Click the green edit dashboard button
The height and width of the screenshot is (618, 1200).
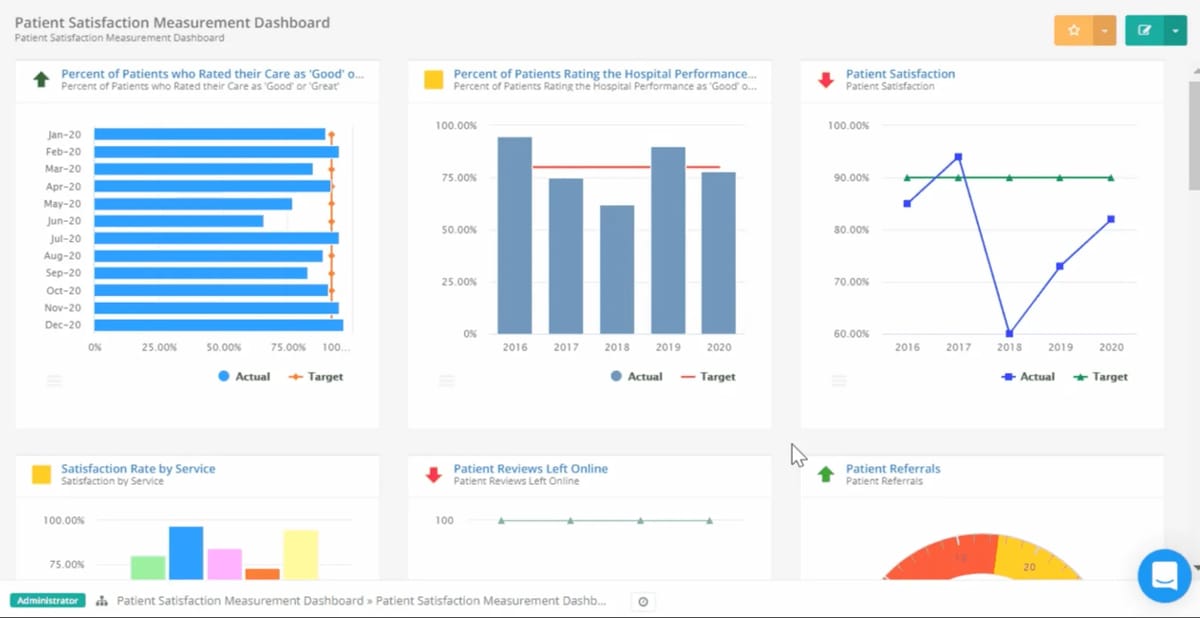(1144, 30)
